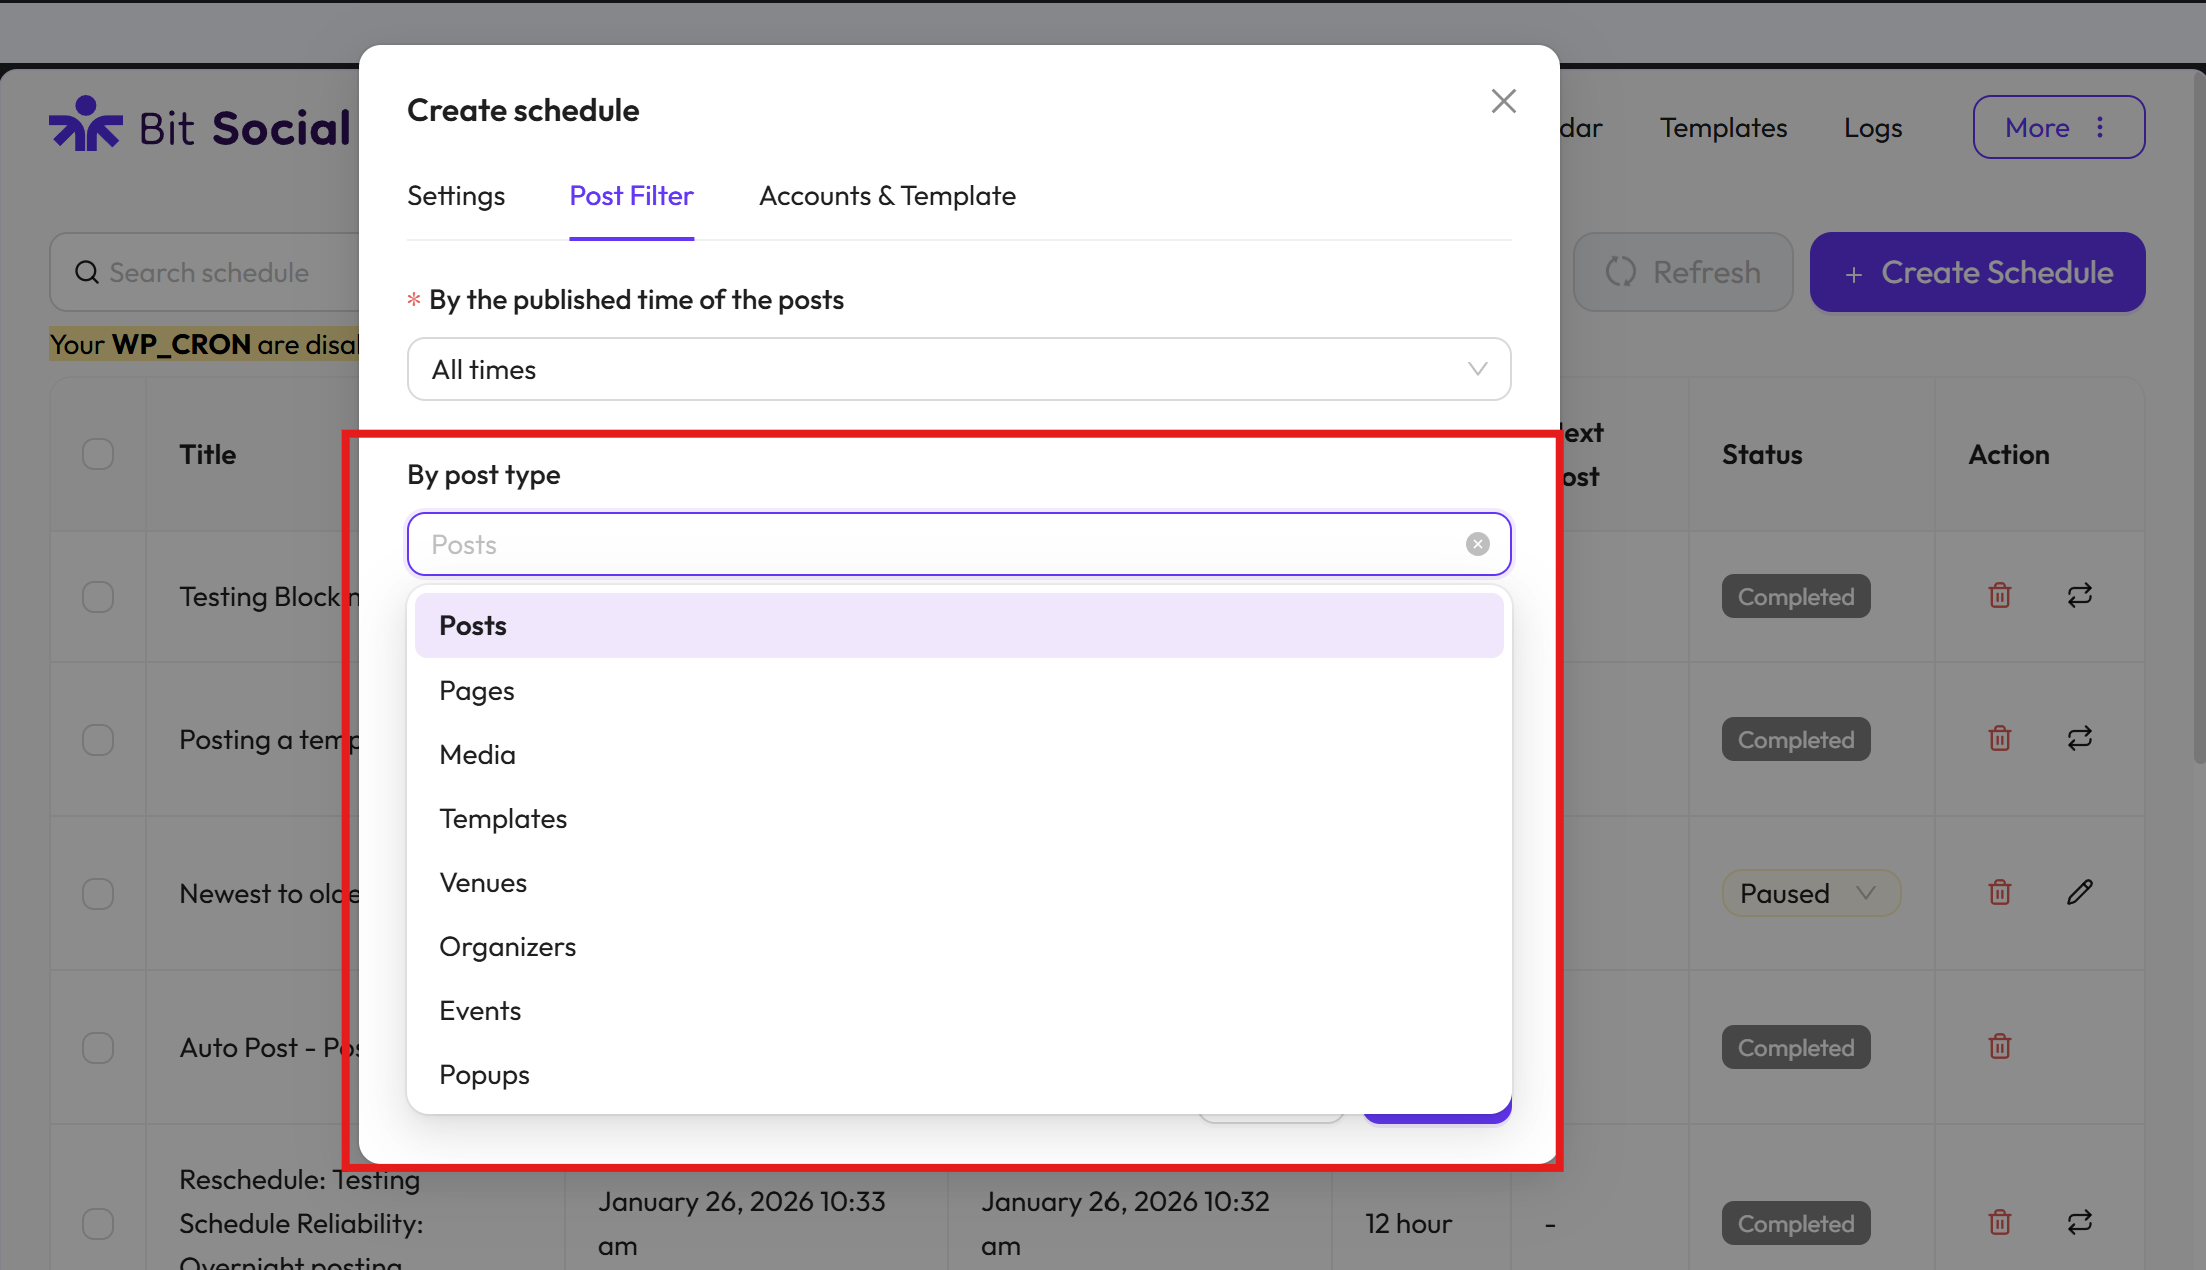
Task: Open the More menu button
Action: tap(2058, 128)
